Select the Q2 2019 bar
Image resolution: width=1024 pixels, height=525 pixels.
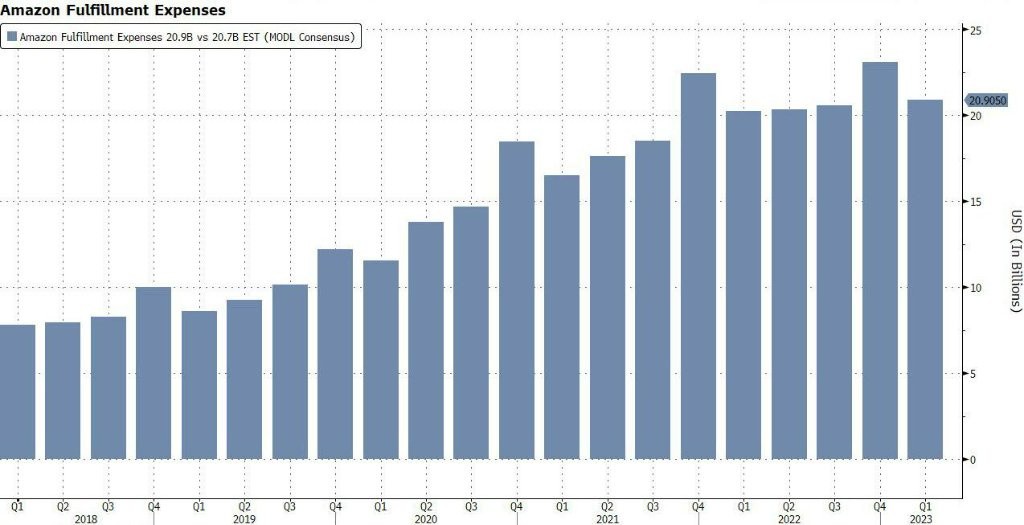click(244, 379)
